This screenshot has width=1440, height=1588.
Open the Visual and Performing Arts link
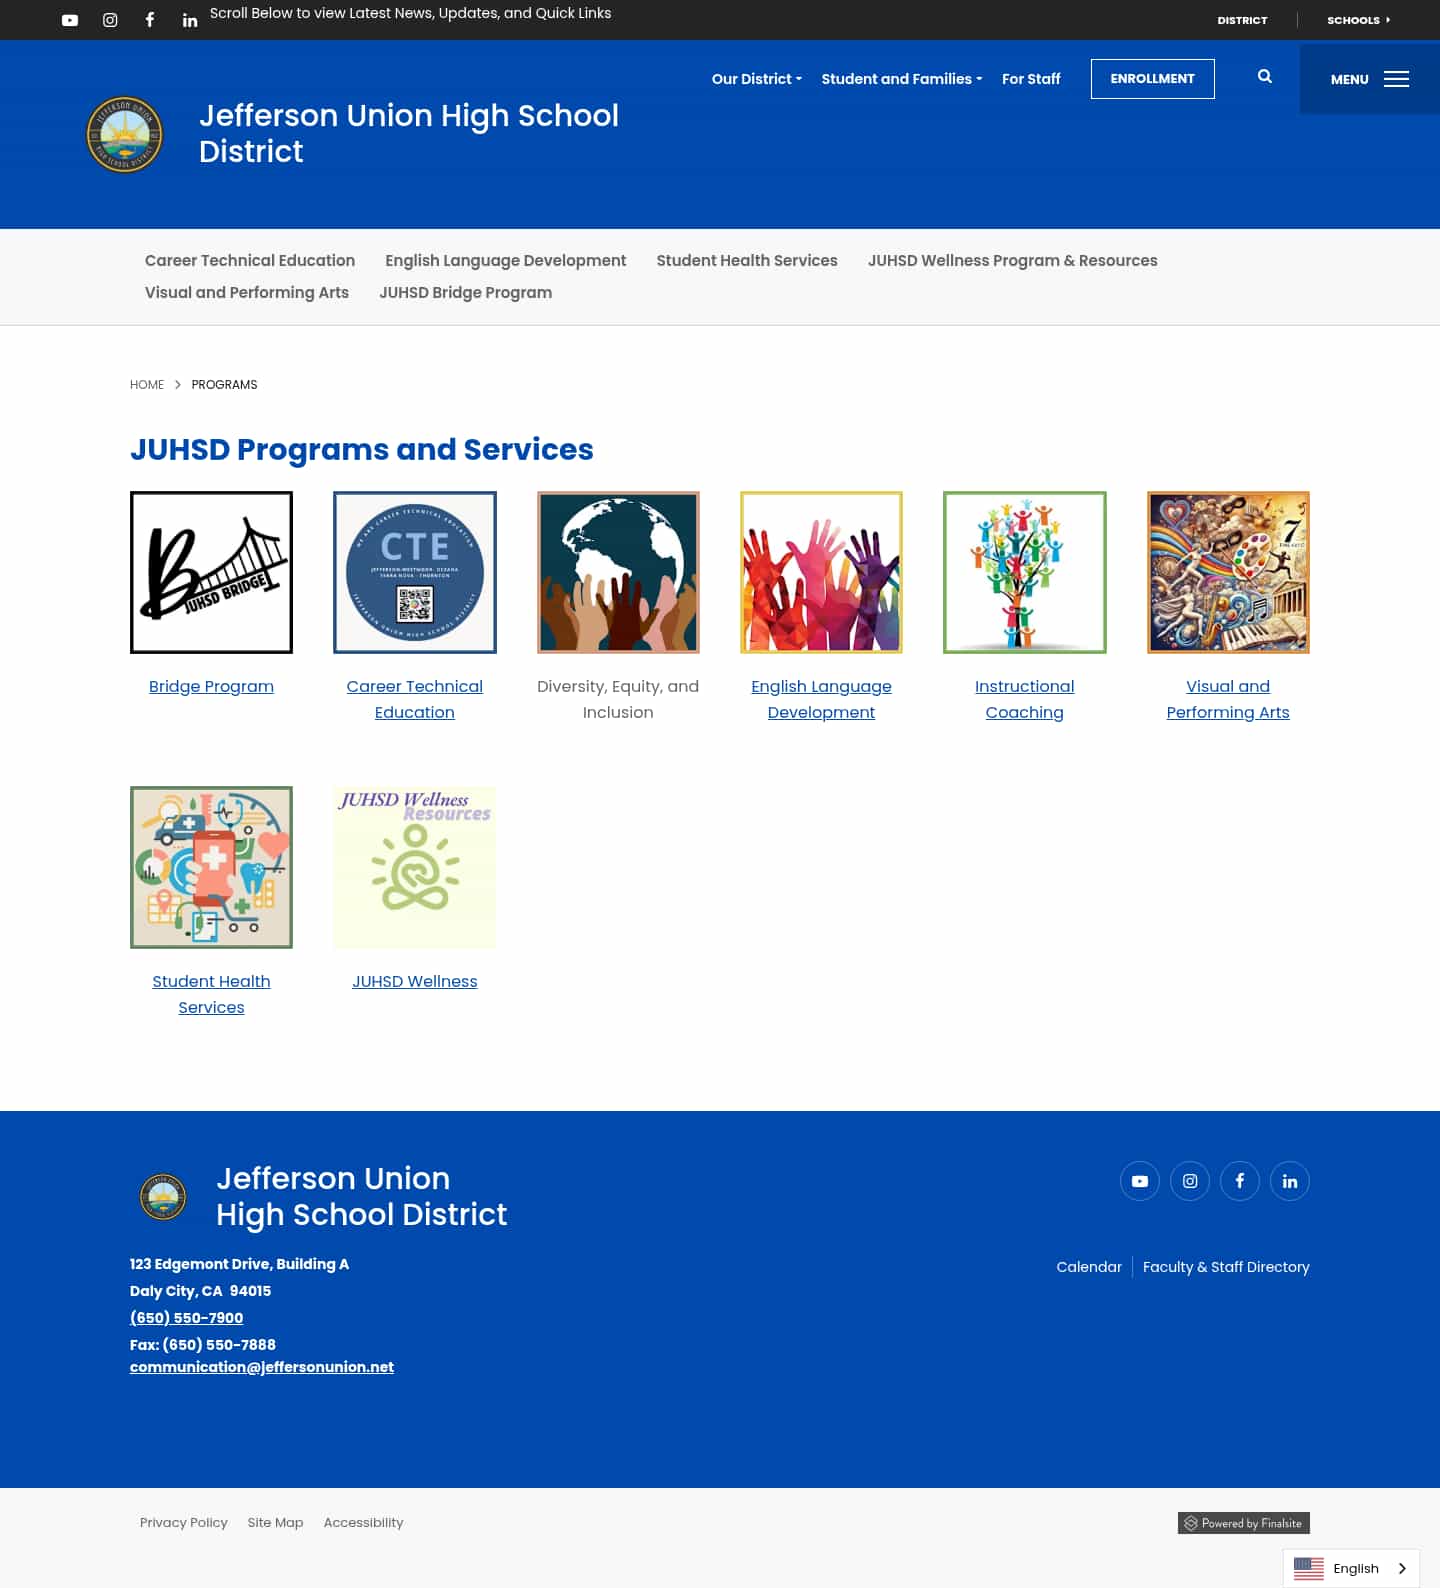click(1228, 699)
